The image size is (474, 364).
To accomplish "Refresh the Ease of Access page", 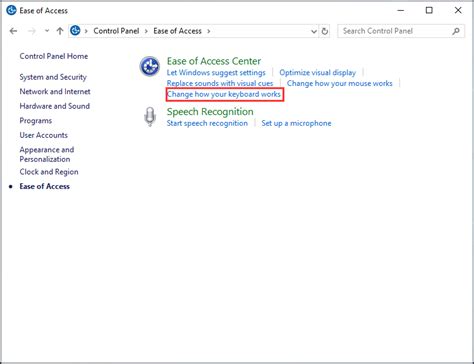I will pos(325,31).
